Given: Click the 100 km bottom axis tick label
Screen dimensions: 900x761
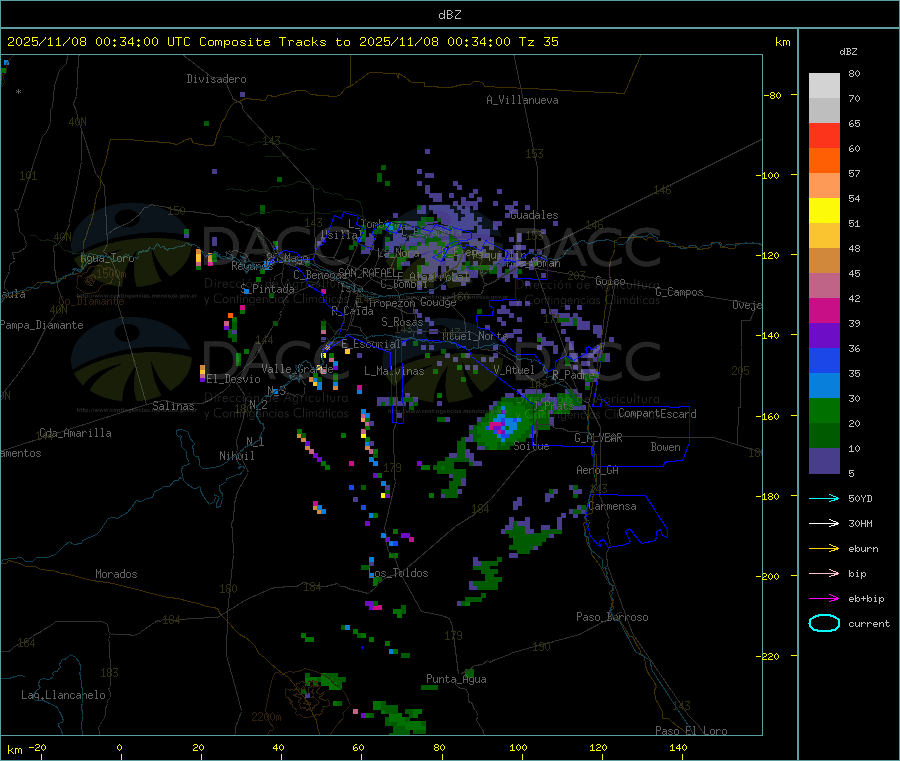Looking at the screenshot, I should pyautogui.click(x=518, y=747).
